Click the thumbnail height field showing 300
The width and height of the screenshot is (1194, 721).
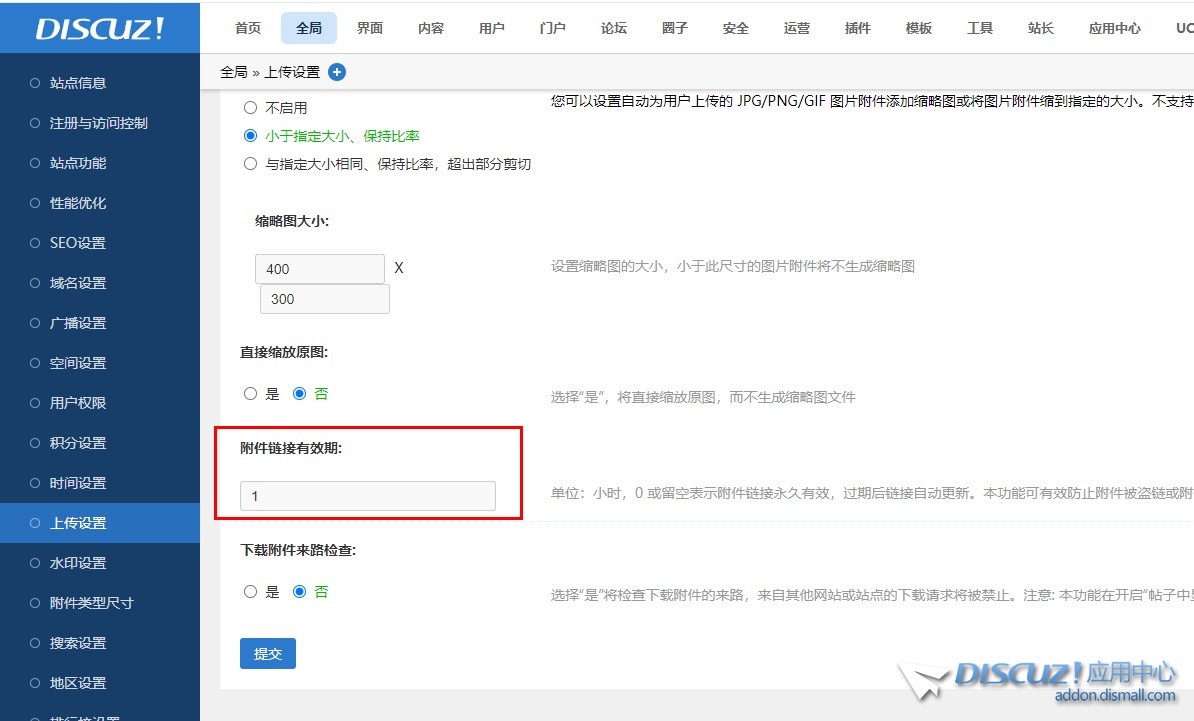[x=324, y=299]
